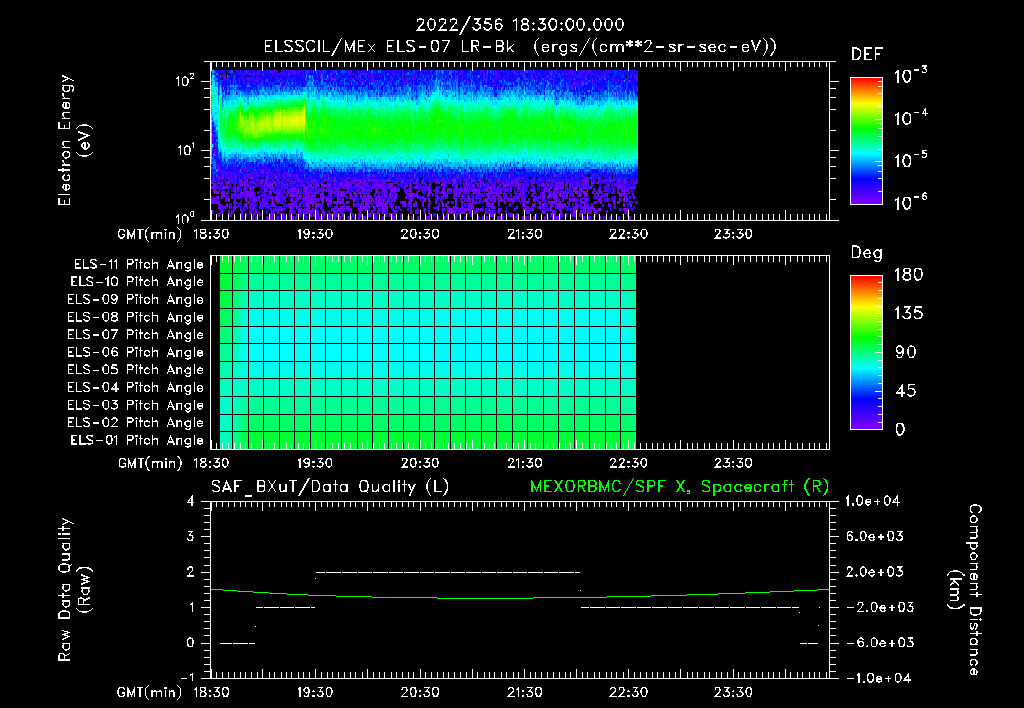The height and width of the screenshot is (708, 1024).
Task: Click the green MEXORBMC/SPF X, Spacecraft (R) title
Action: tap(679, 487)
